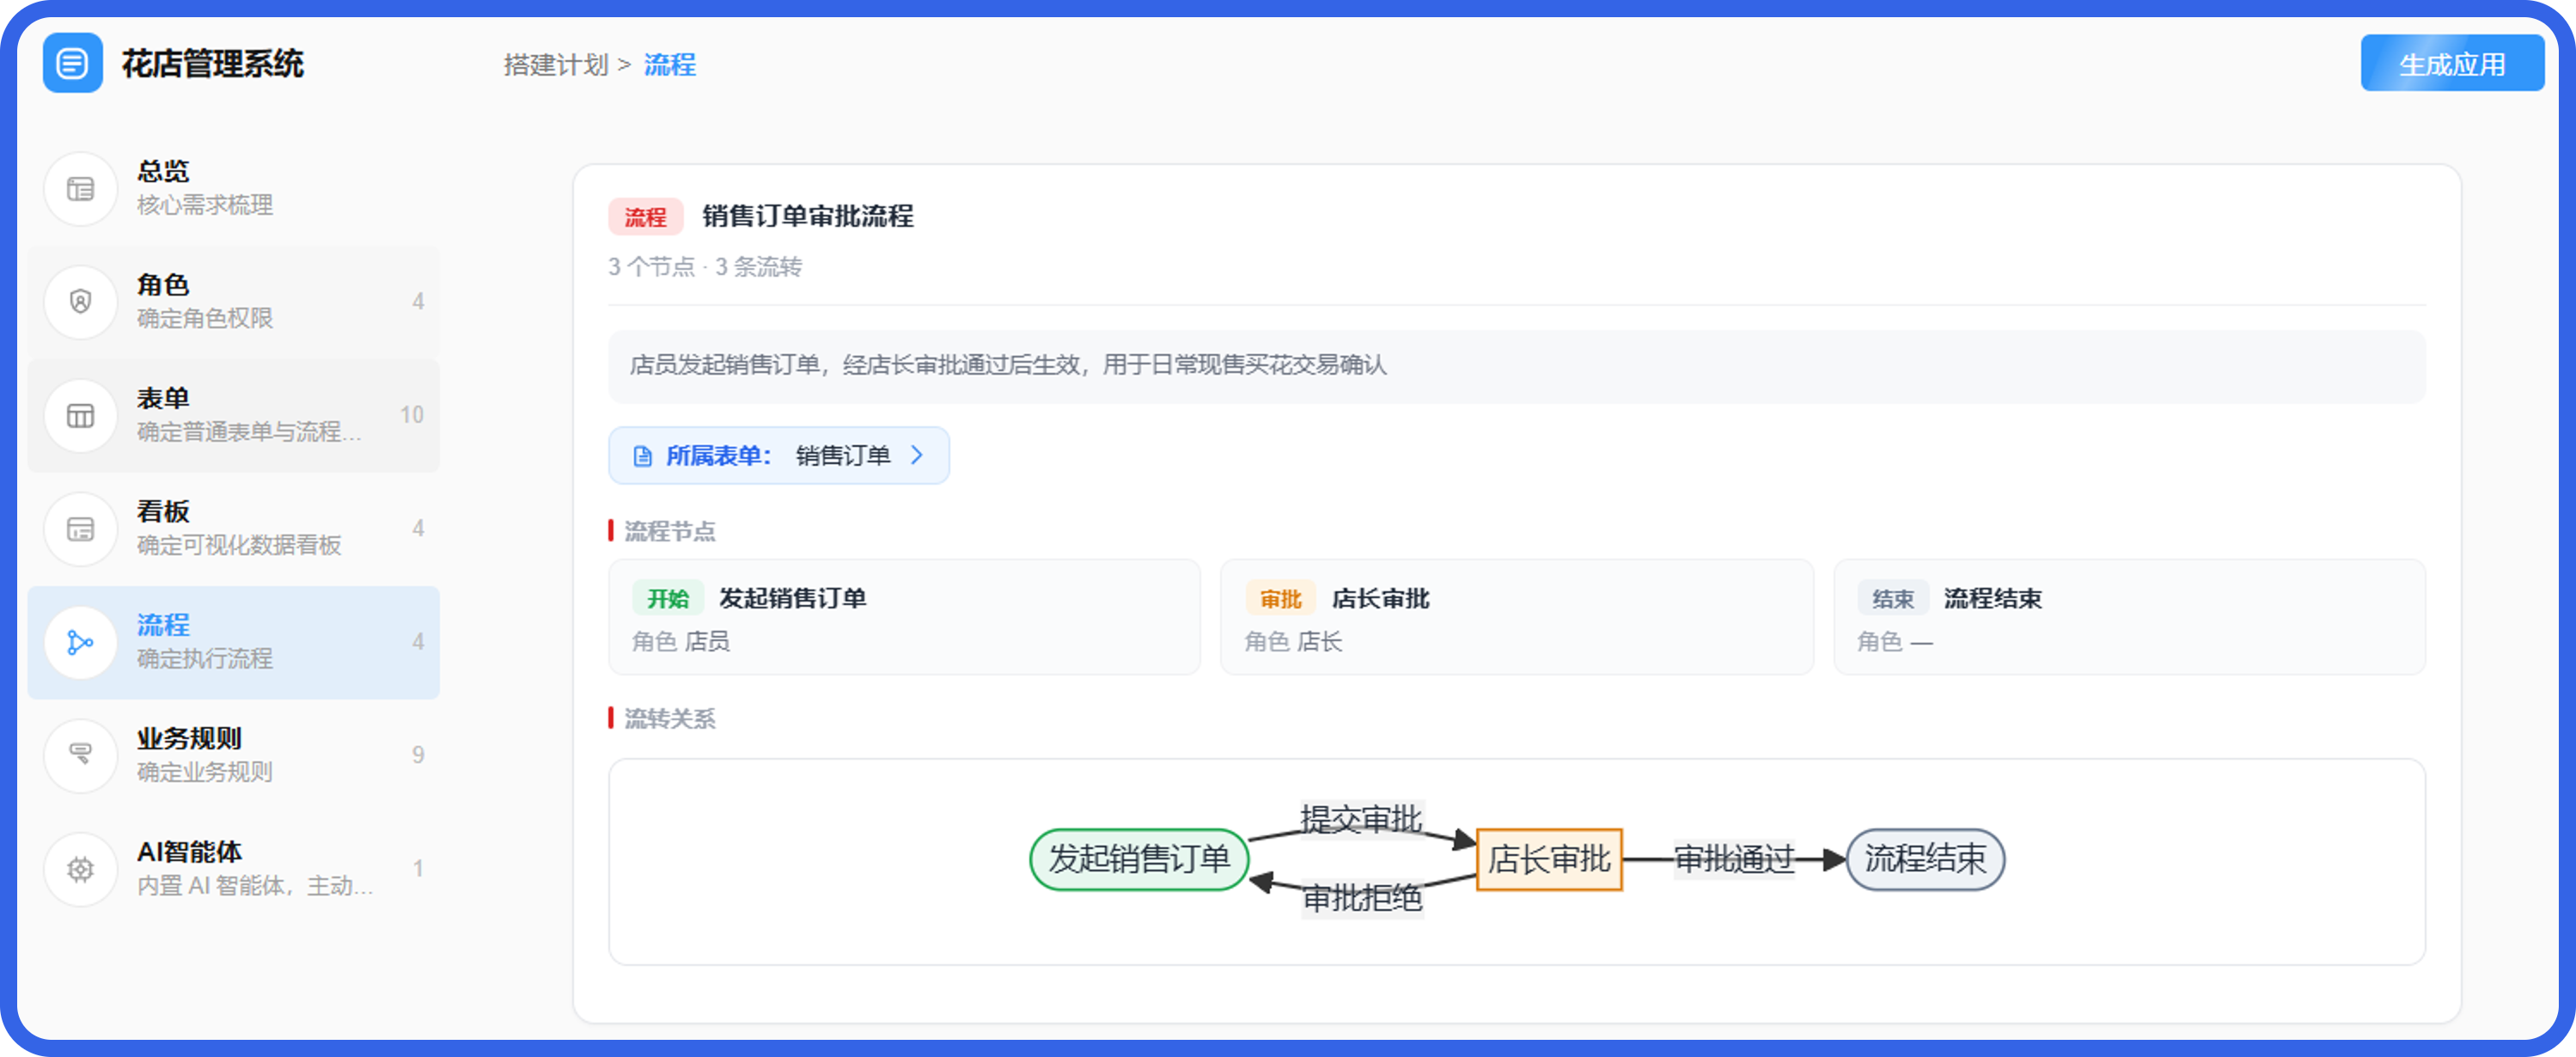Click the flower shop app logo icon
The height and width of the screenshot is (1057, 2576).
click(72, 63)
